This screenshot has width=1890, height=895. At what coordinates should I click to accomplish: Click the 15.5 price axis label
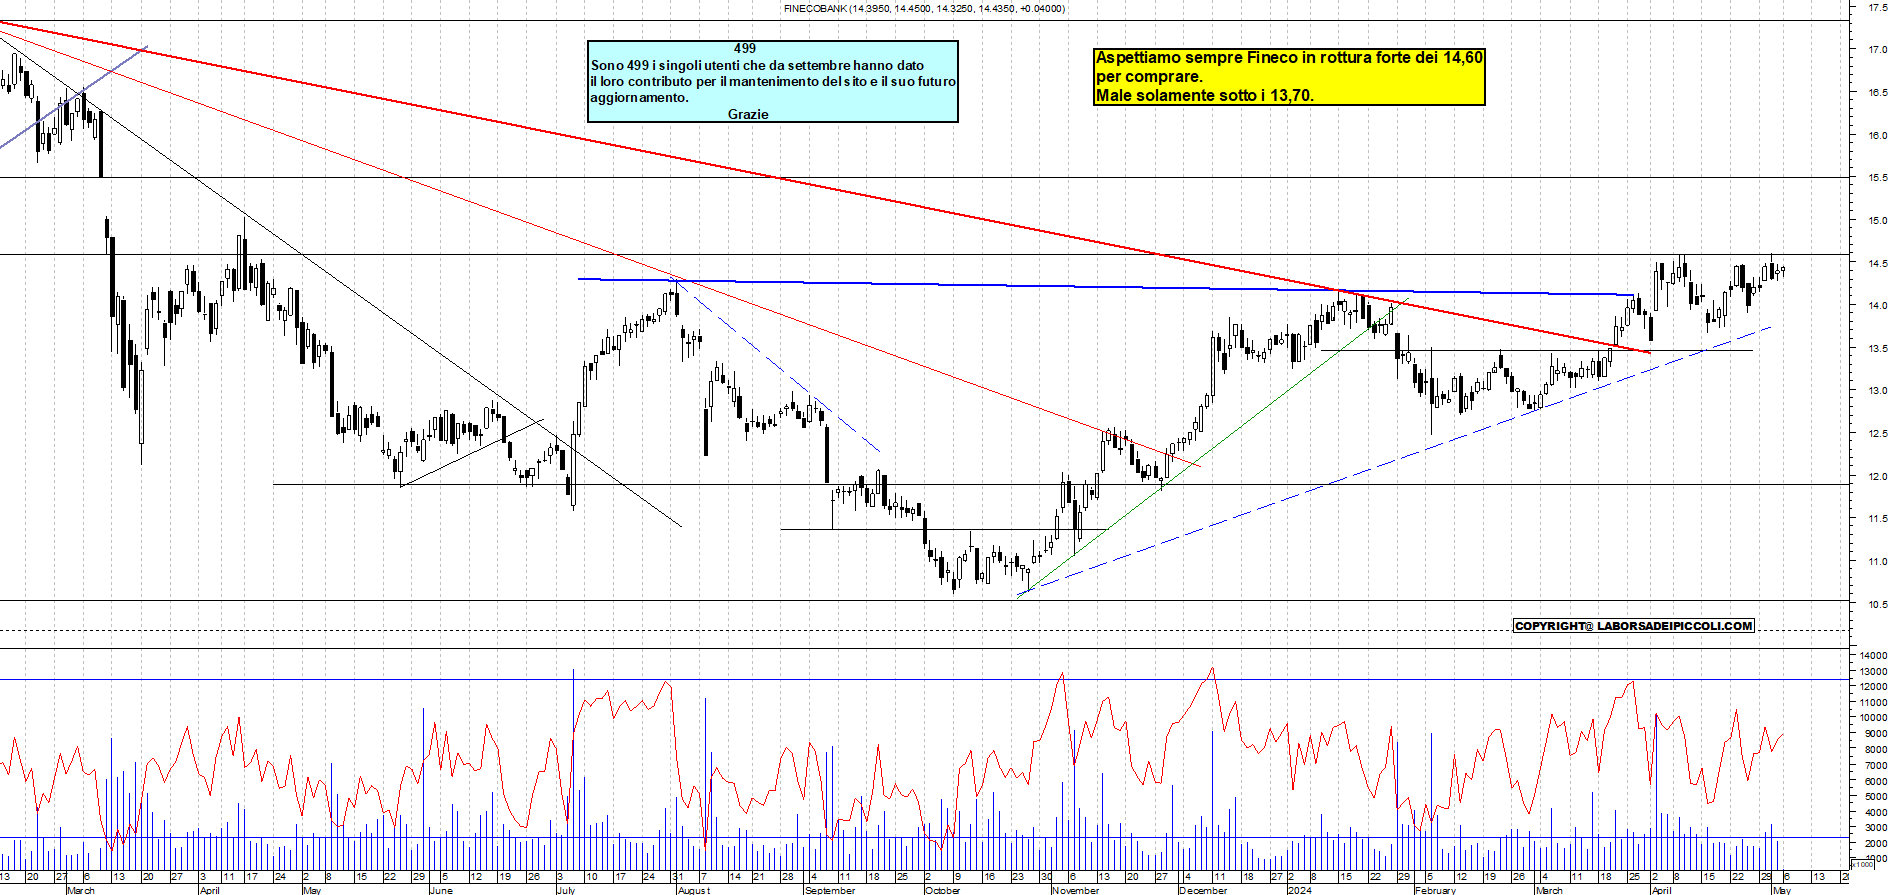(1877, 177)
